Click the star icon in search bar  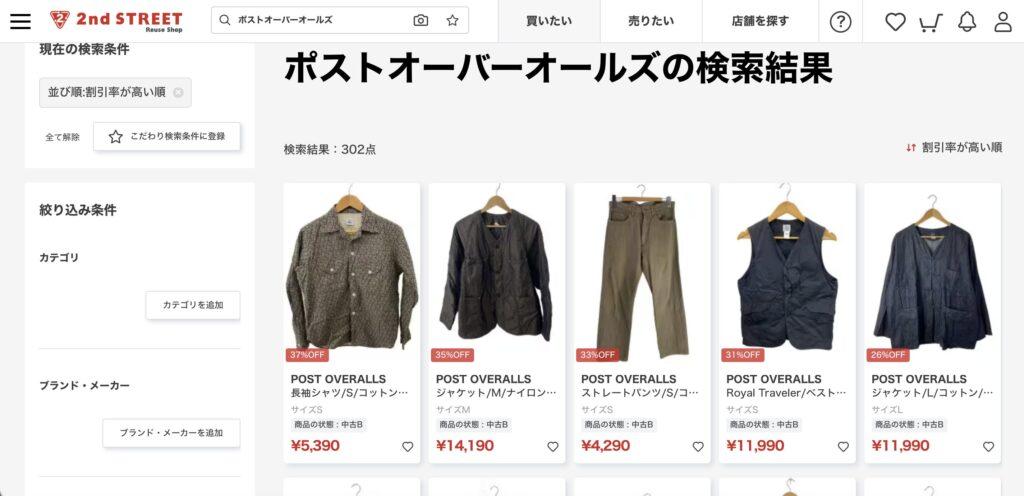453,20
